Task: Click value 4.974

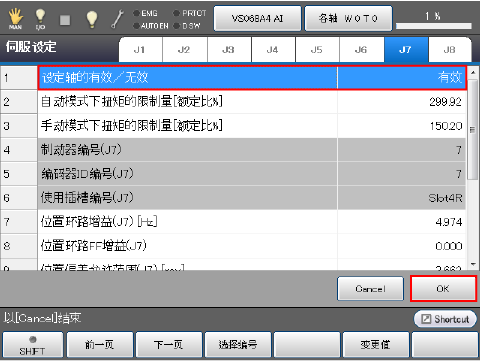Action: [x=449, y=222]
